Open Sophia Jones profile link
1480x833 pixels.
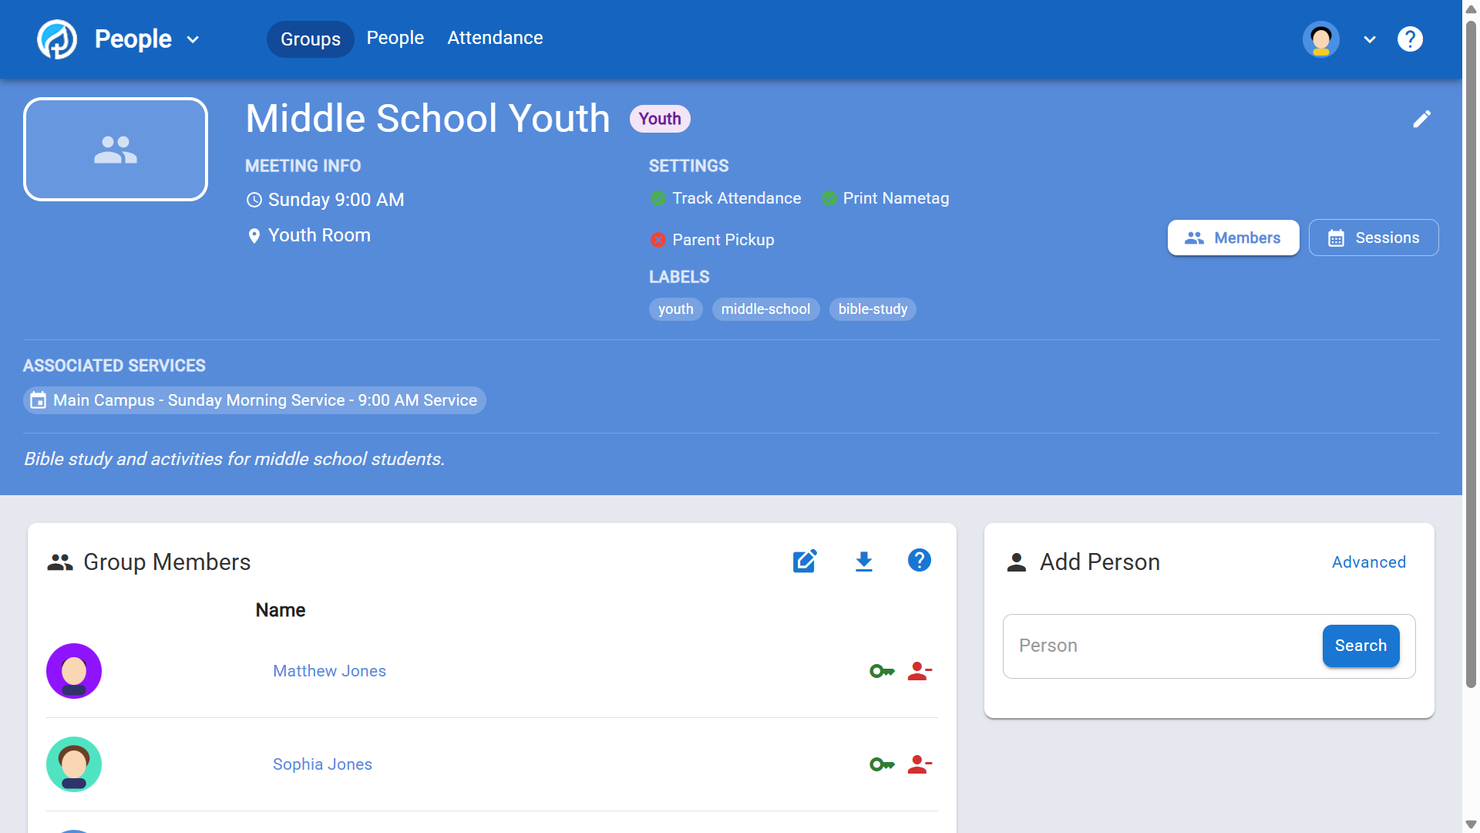point(322,764)
